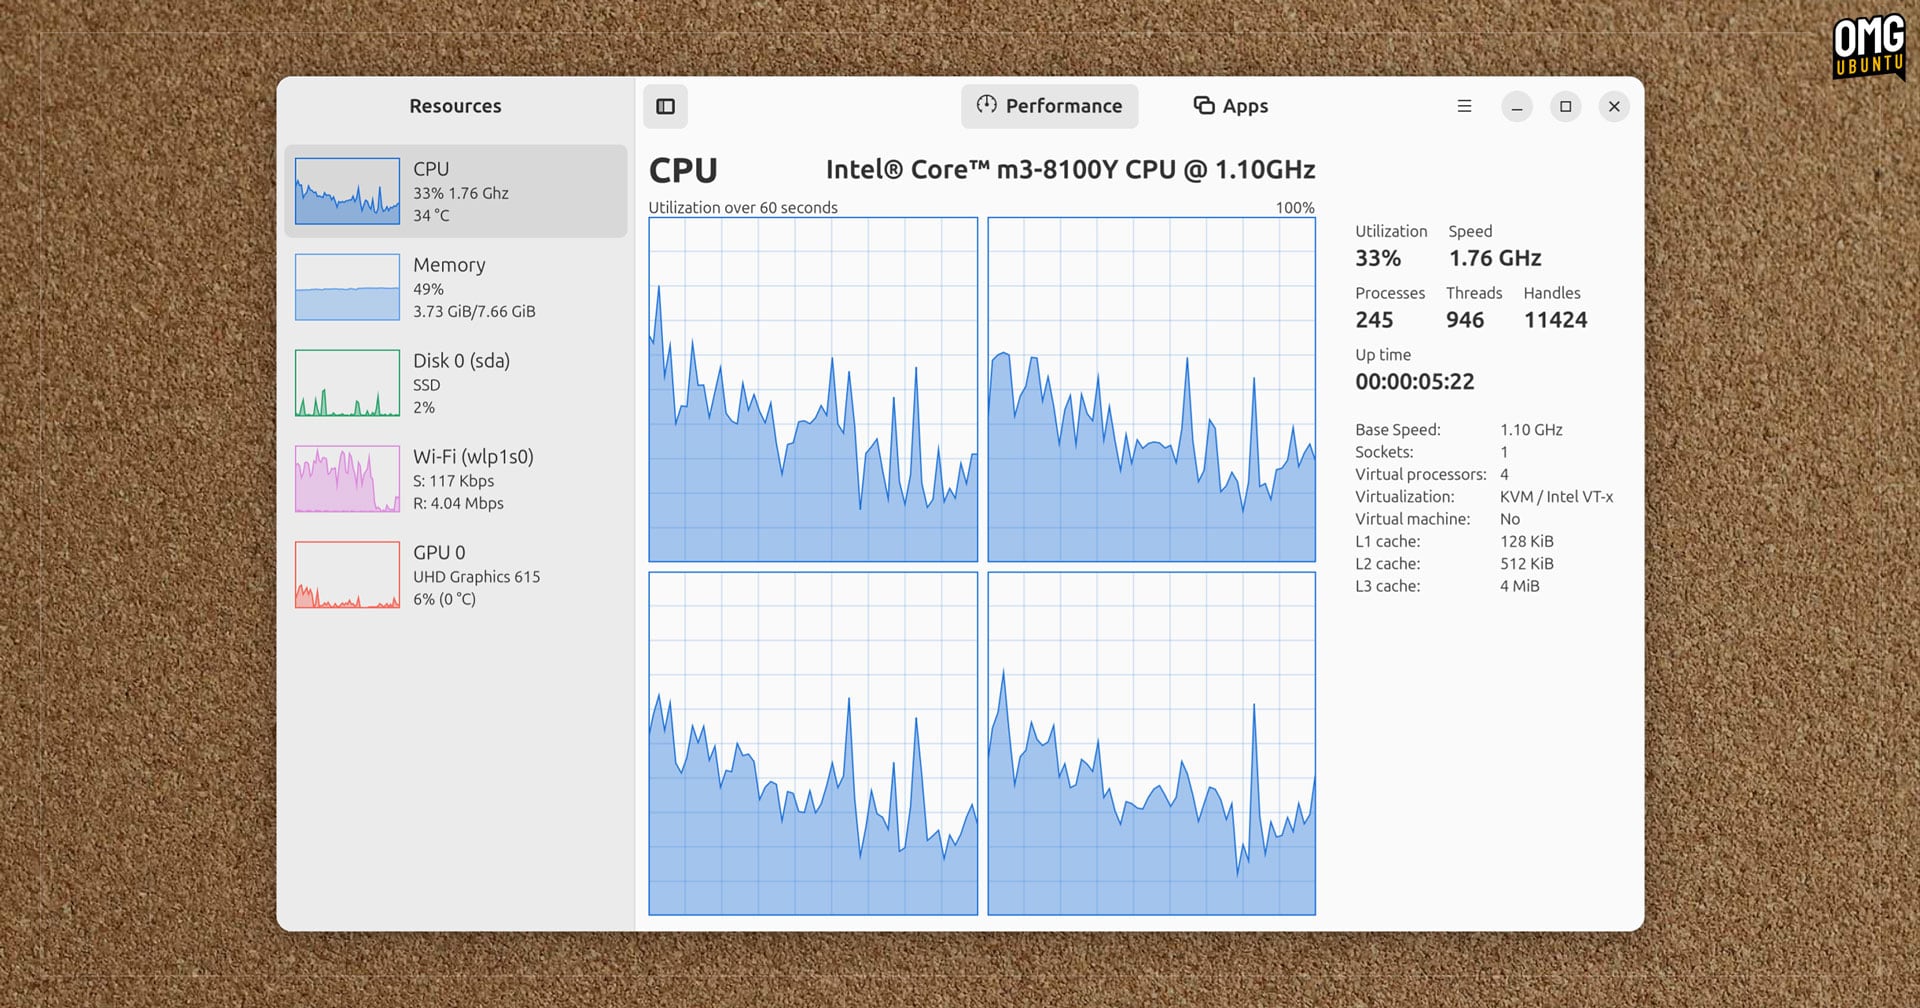
Task: Click the 100% graph scale label
Action: point(1295,208)
